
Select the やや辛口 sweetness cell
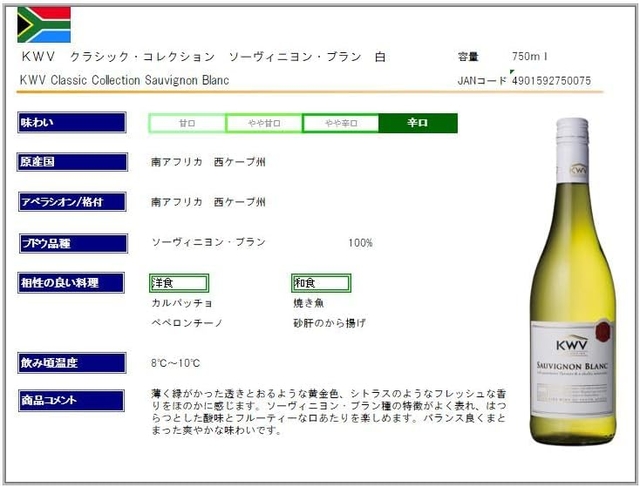pos(341,123)
